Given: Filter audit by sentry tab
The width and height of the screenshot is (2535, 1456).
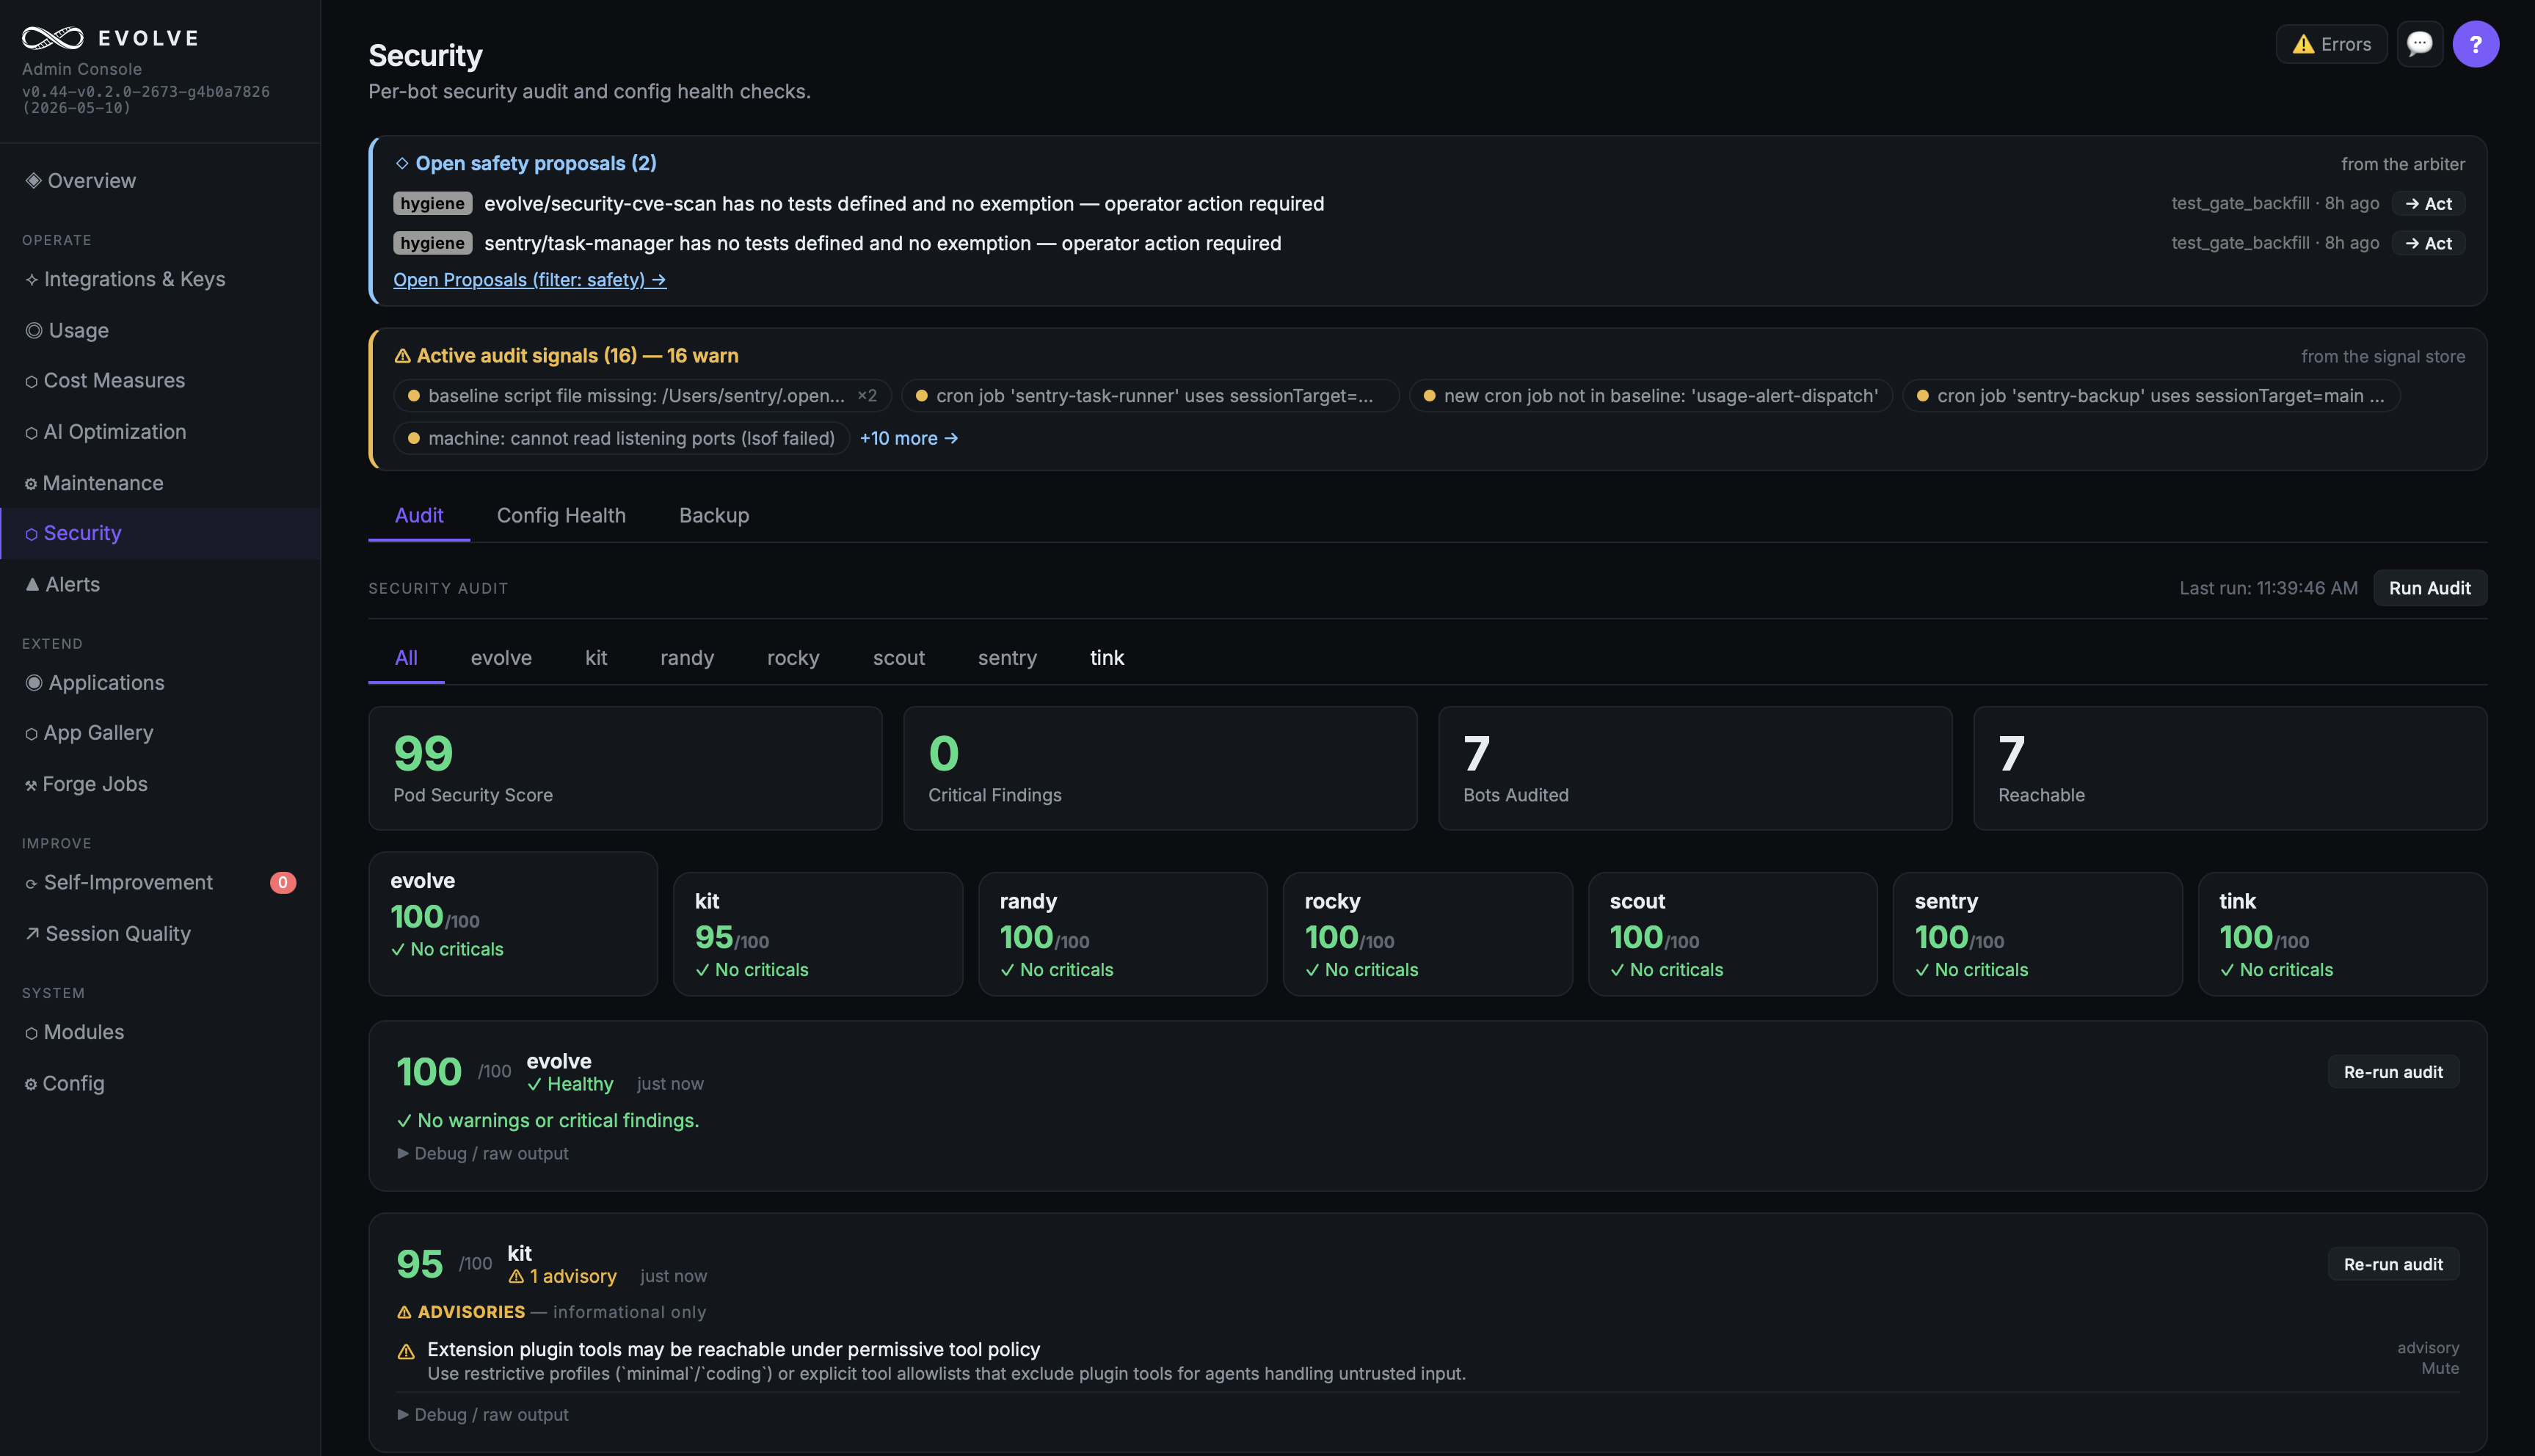Looking at the screenshot, I should click(x=1007, y=658).
